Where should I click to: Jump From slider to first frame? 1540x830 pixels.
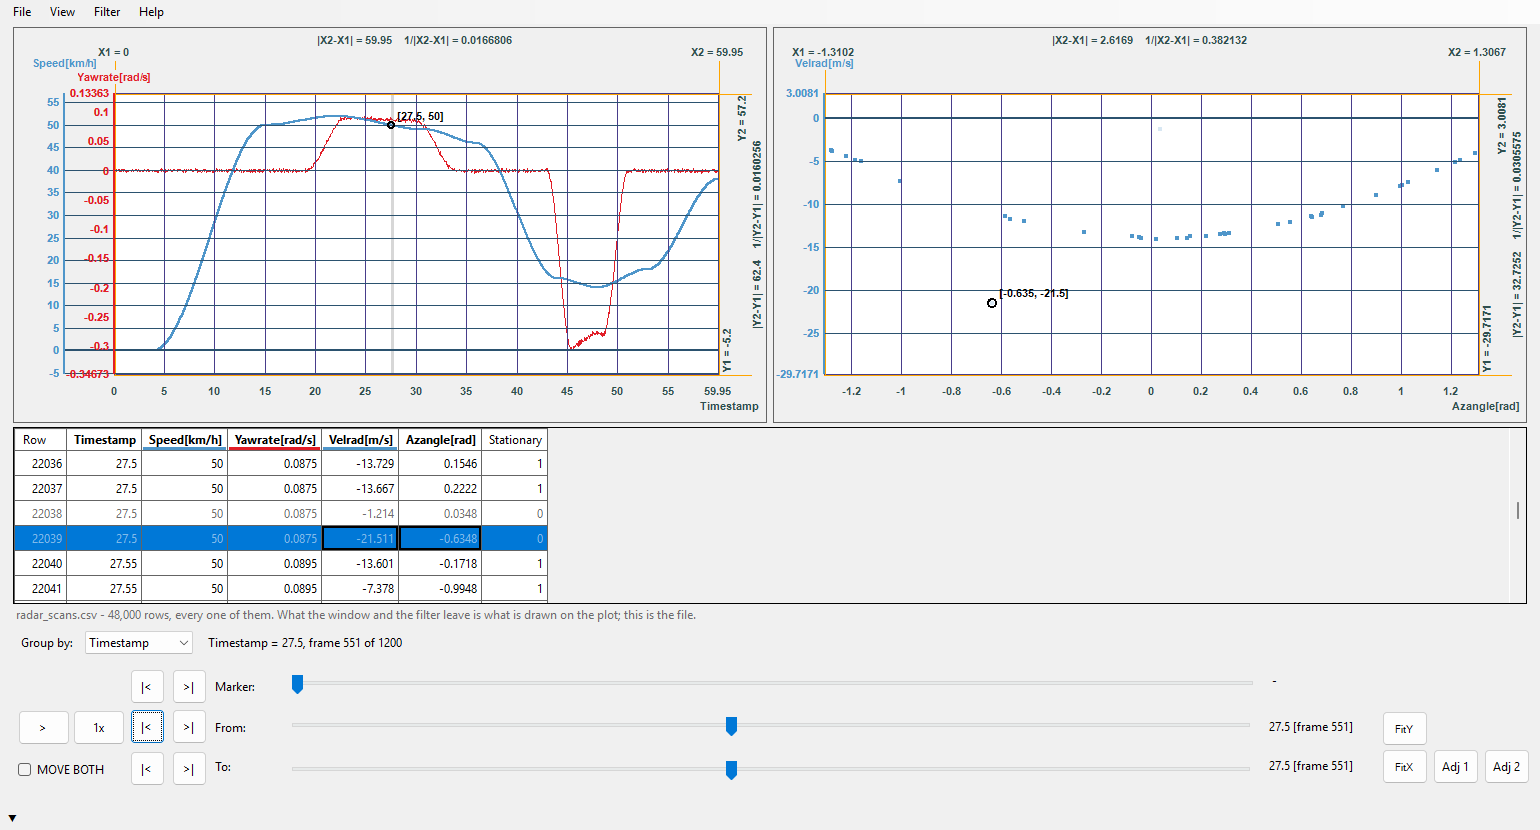[x=147, y=727]
